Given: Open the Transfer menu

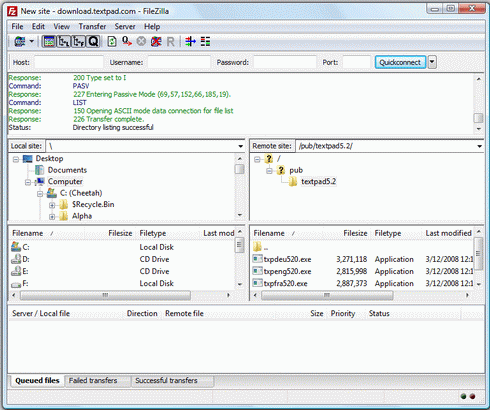Looking at the screenshot, I should [x=92, y=26].
